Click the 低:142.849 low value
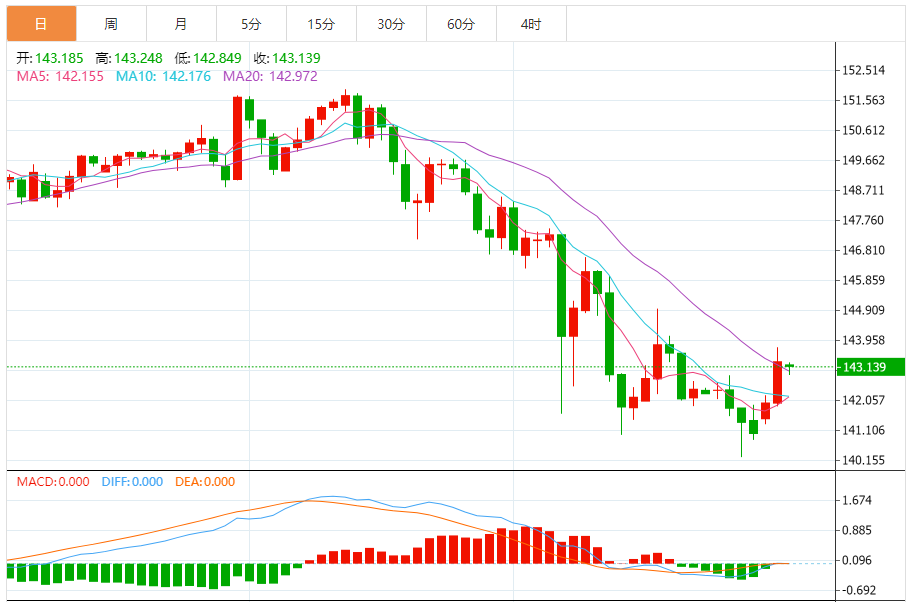This screenshot has height=602, width=912. pos(208,58)
